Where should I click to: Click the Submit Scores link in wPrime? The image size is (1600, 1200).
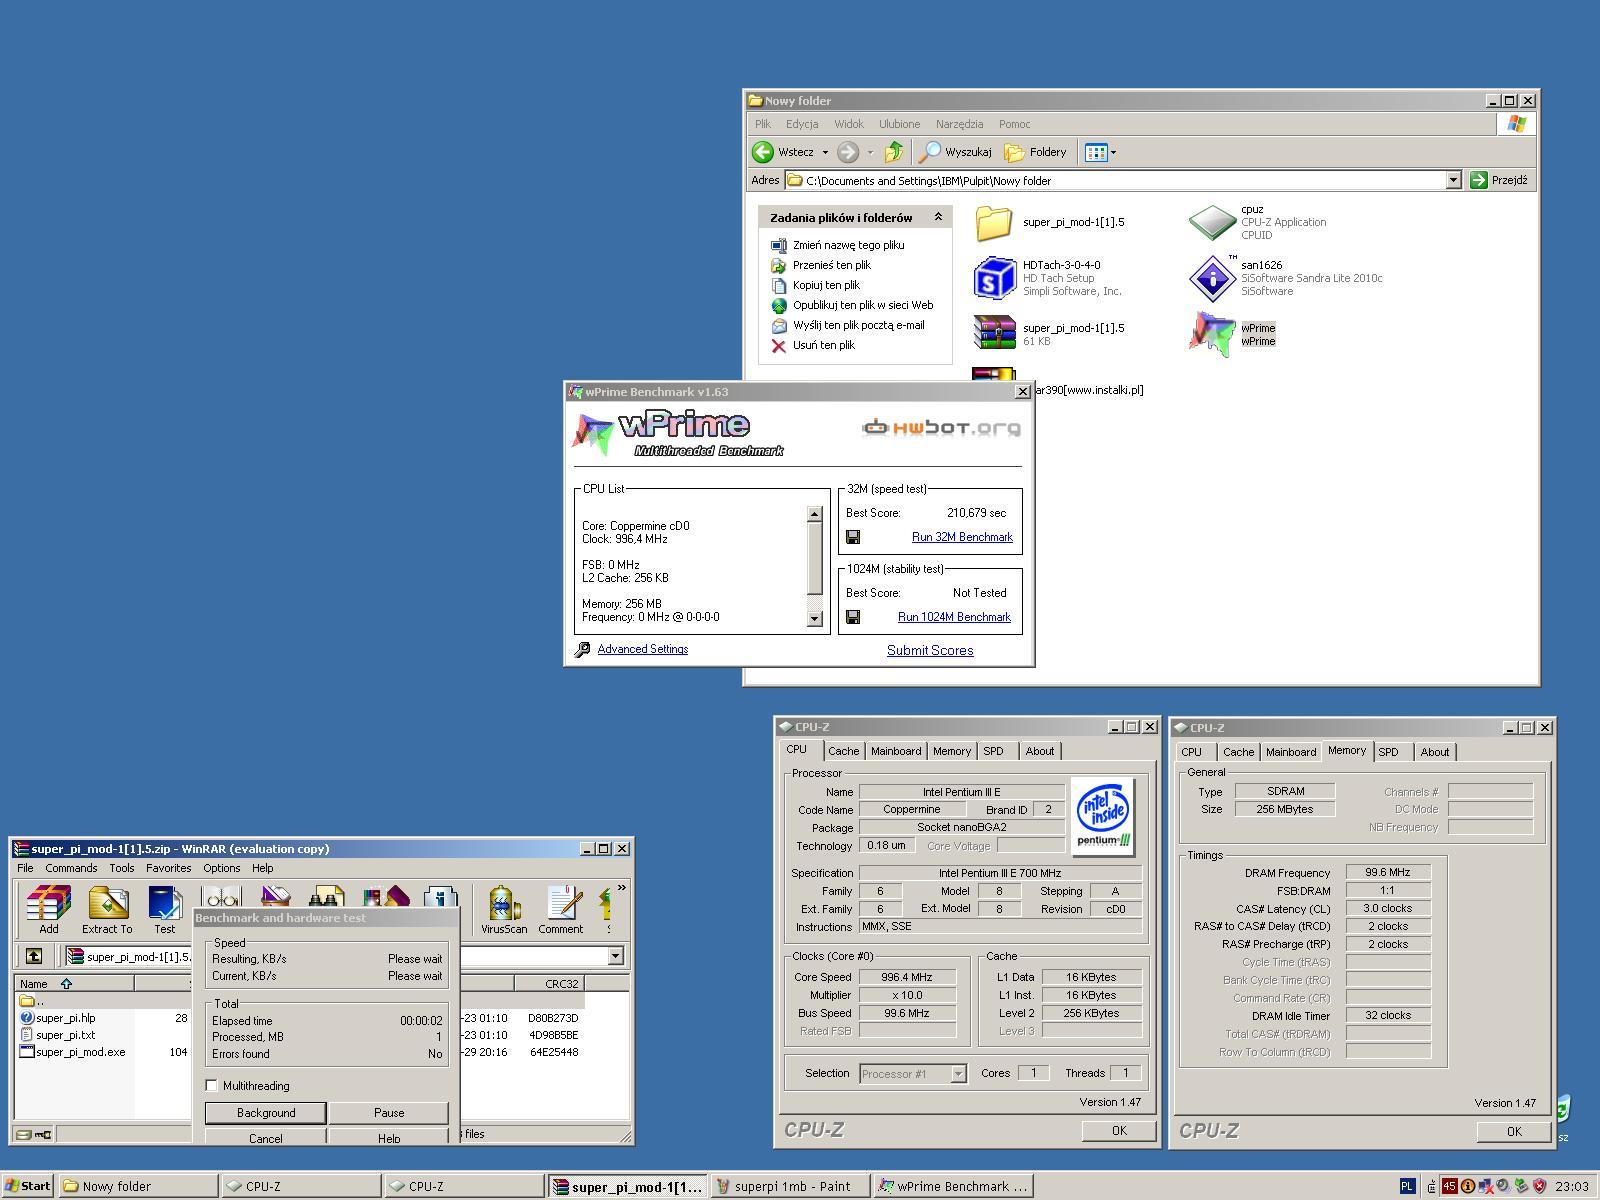930,650
